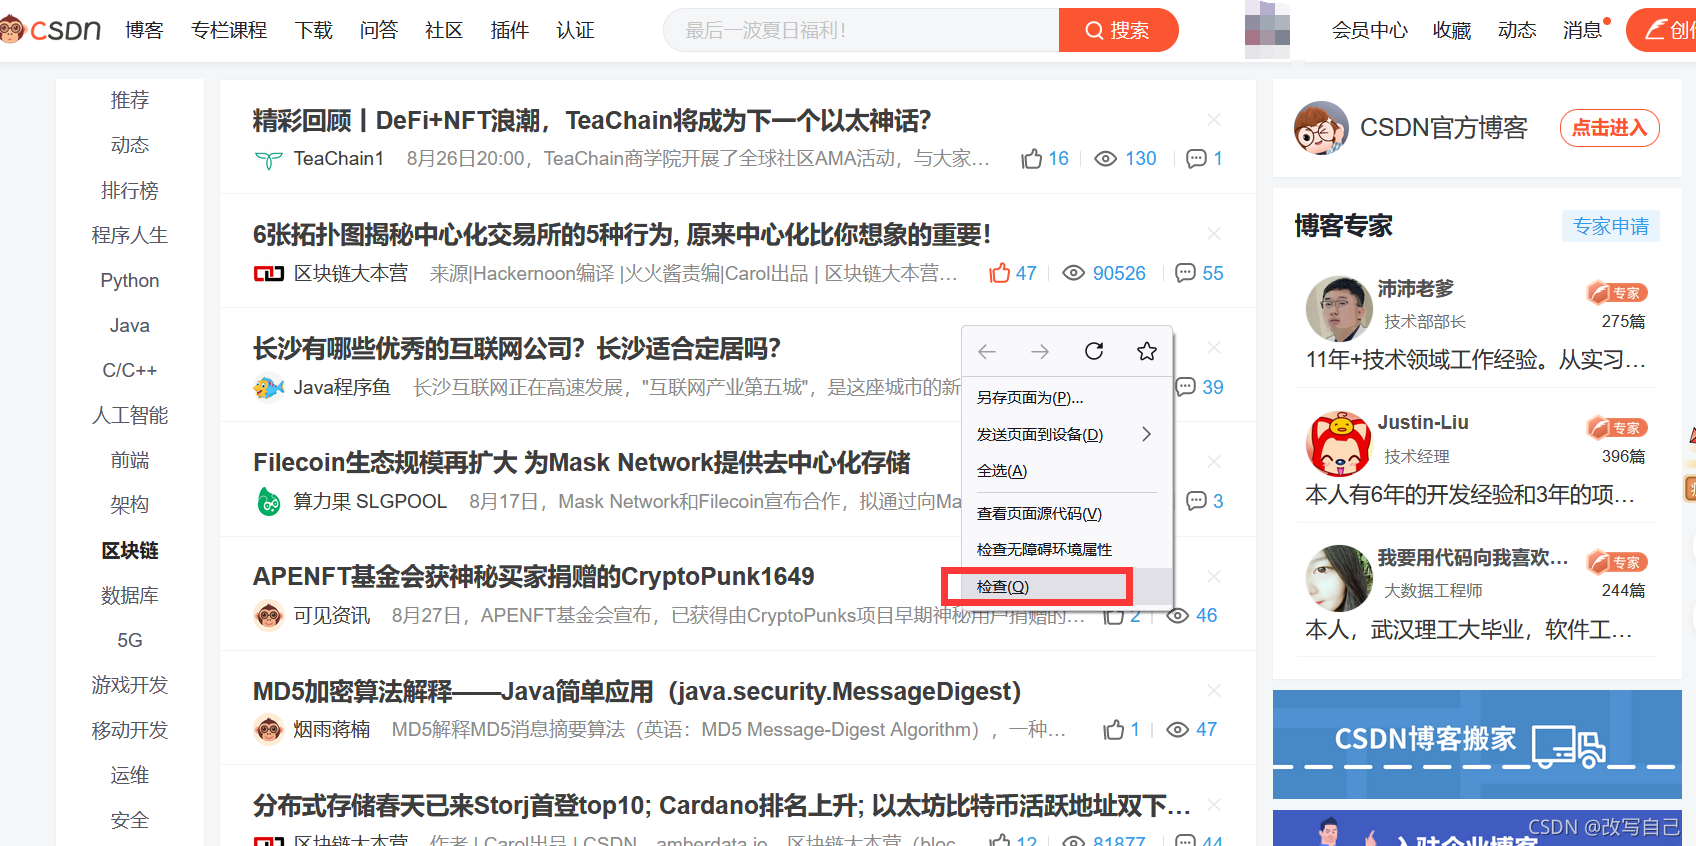Click 点击进入 button for official blog
Viewport: 1696px width, 846px height.
pyautogui.click(x=1610, y=128)
